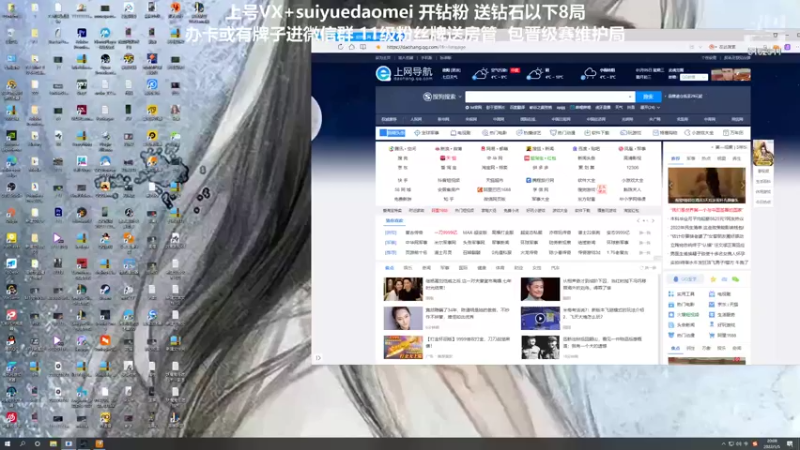Select first highlighted news tab above articles

pos(390,268)
